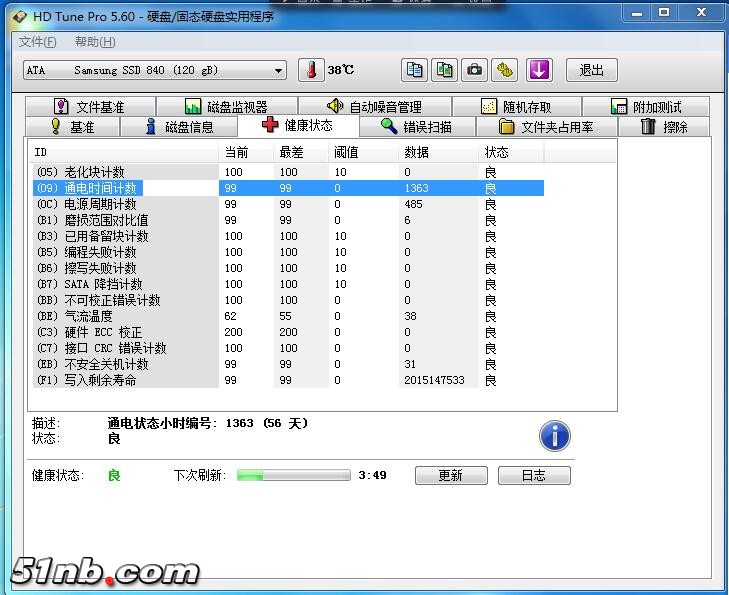Screen dimensions: 729x595
Task: Click the 日志 log button
Action: coord(533,476)
